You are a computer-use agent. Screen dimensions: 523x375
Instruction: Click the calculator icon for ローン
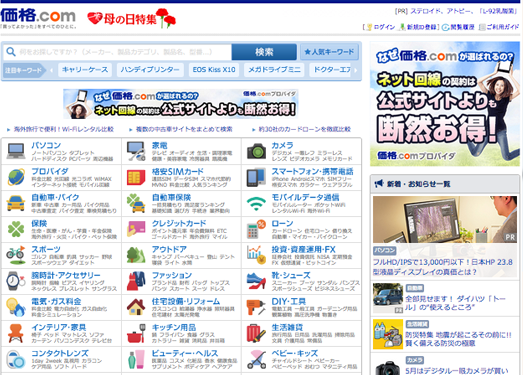pos(256,229)
